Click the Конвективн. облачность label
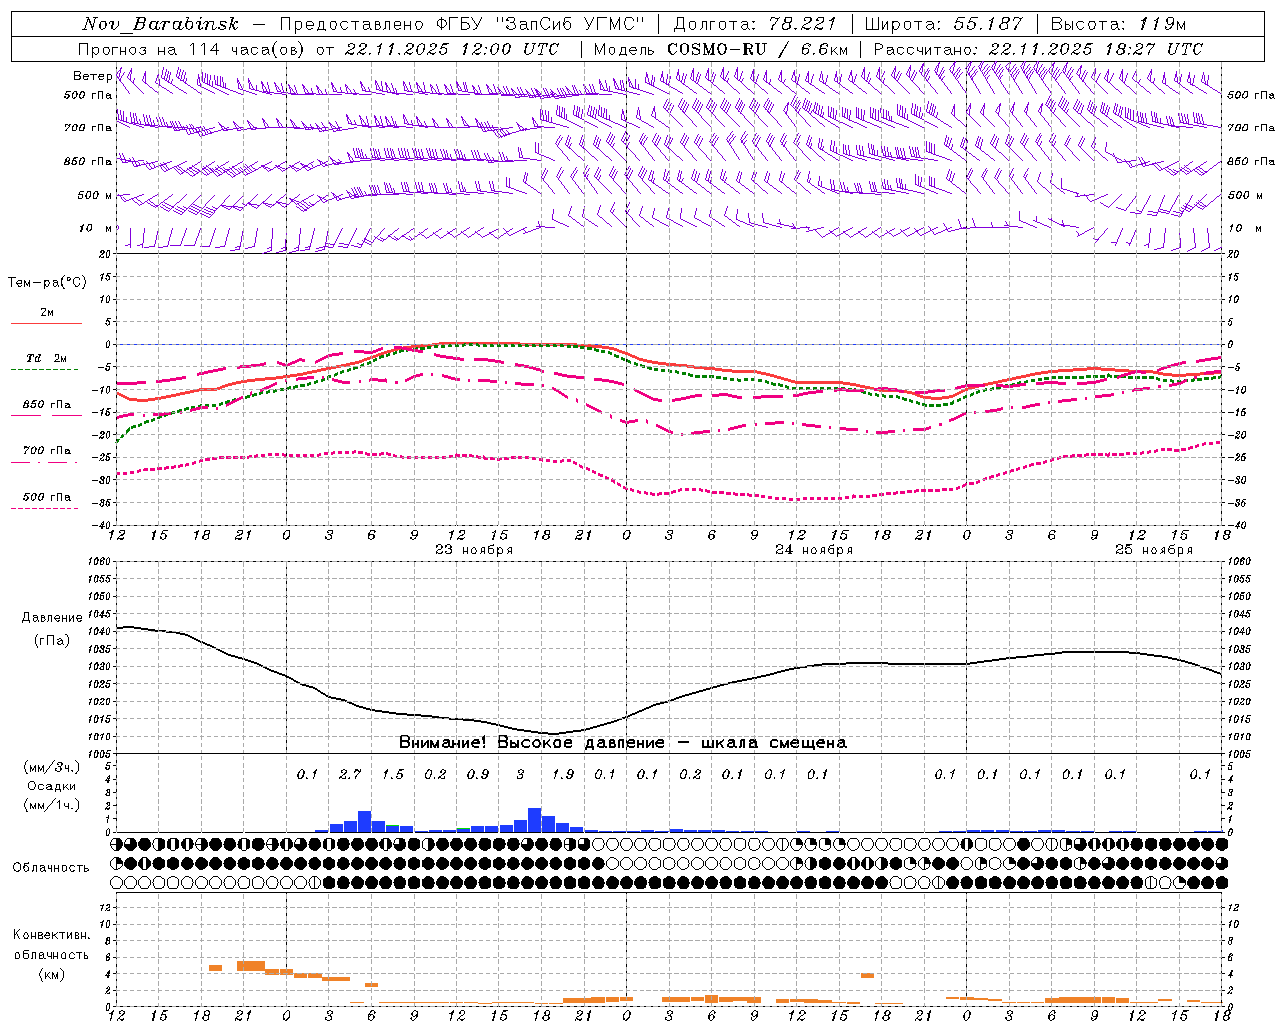 coord(51,945)
